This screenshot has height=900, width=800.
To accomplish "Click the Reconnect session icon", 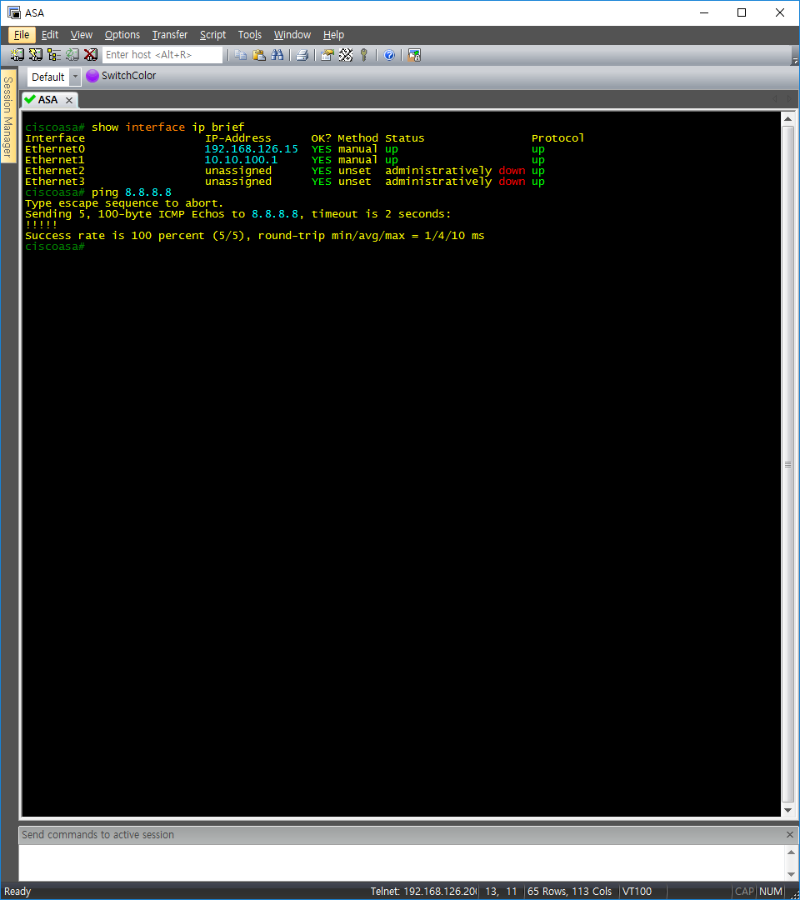I will (72, 55).
